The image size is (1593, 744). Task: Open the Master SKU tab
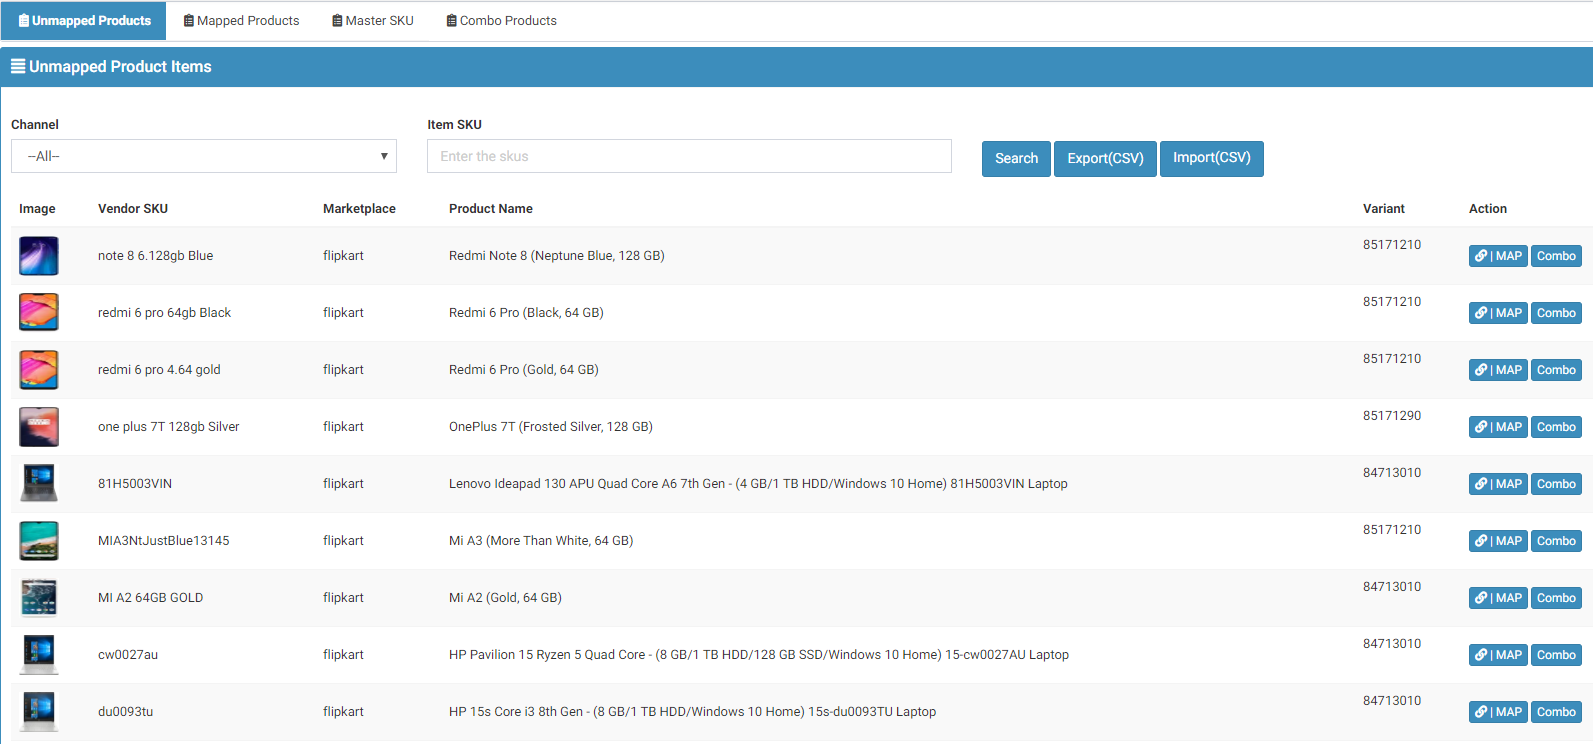pos(372,21)
